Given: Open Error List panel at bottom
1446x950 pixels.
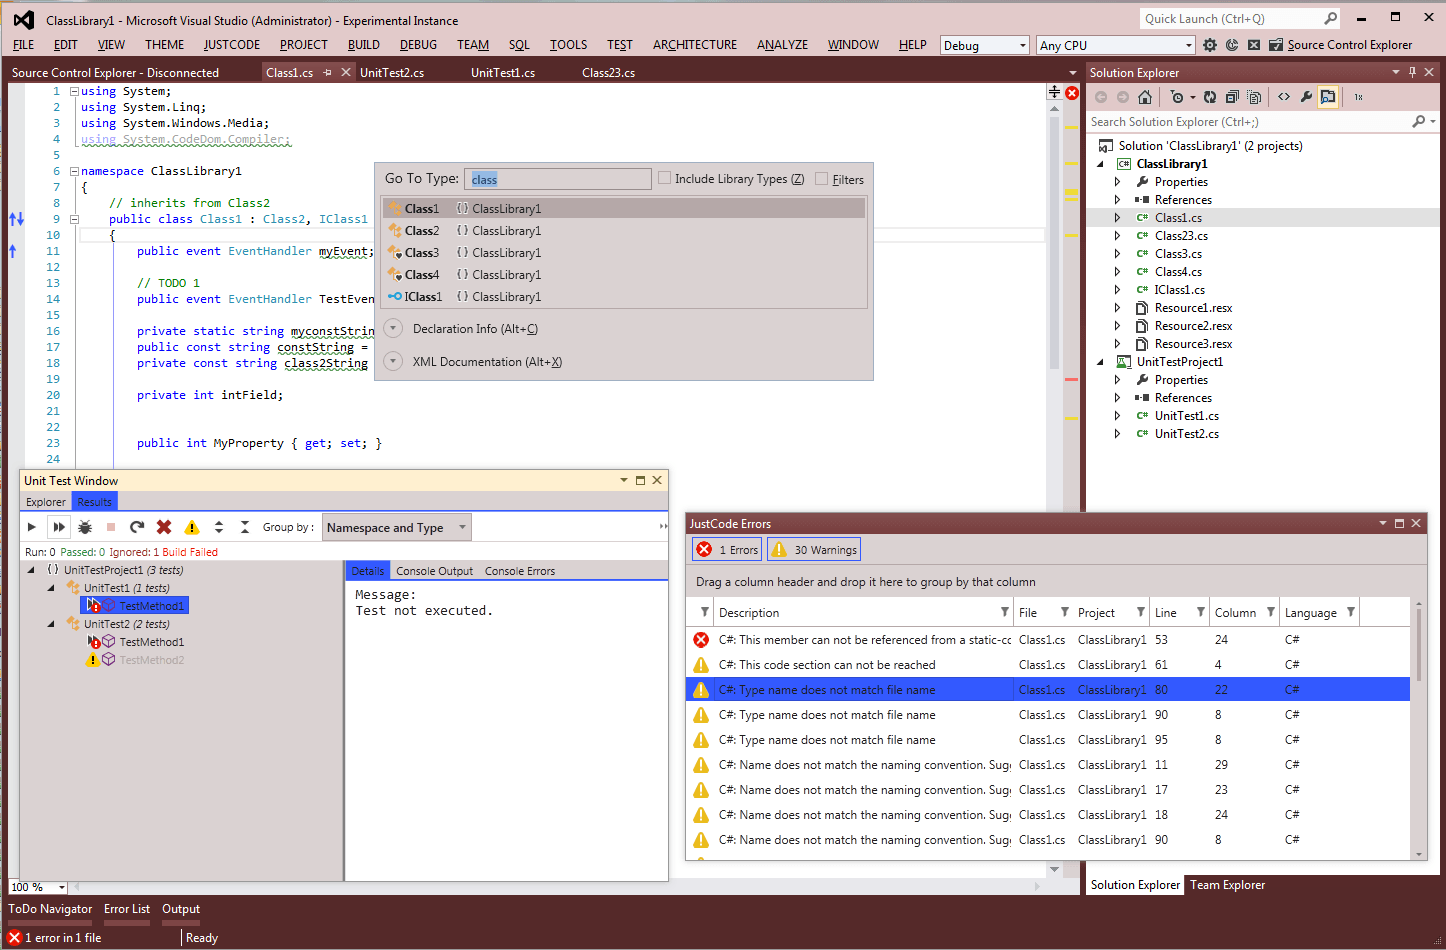Looking at the screenshot, I should 127,909.
